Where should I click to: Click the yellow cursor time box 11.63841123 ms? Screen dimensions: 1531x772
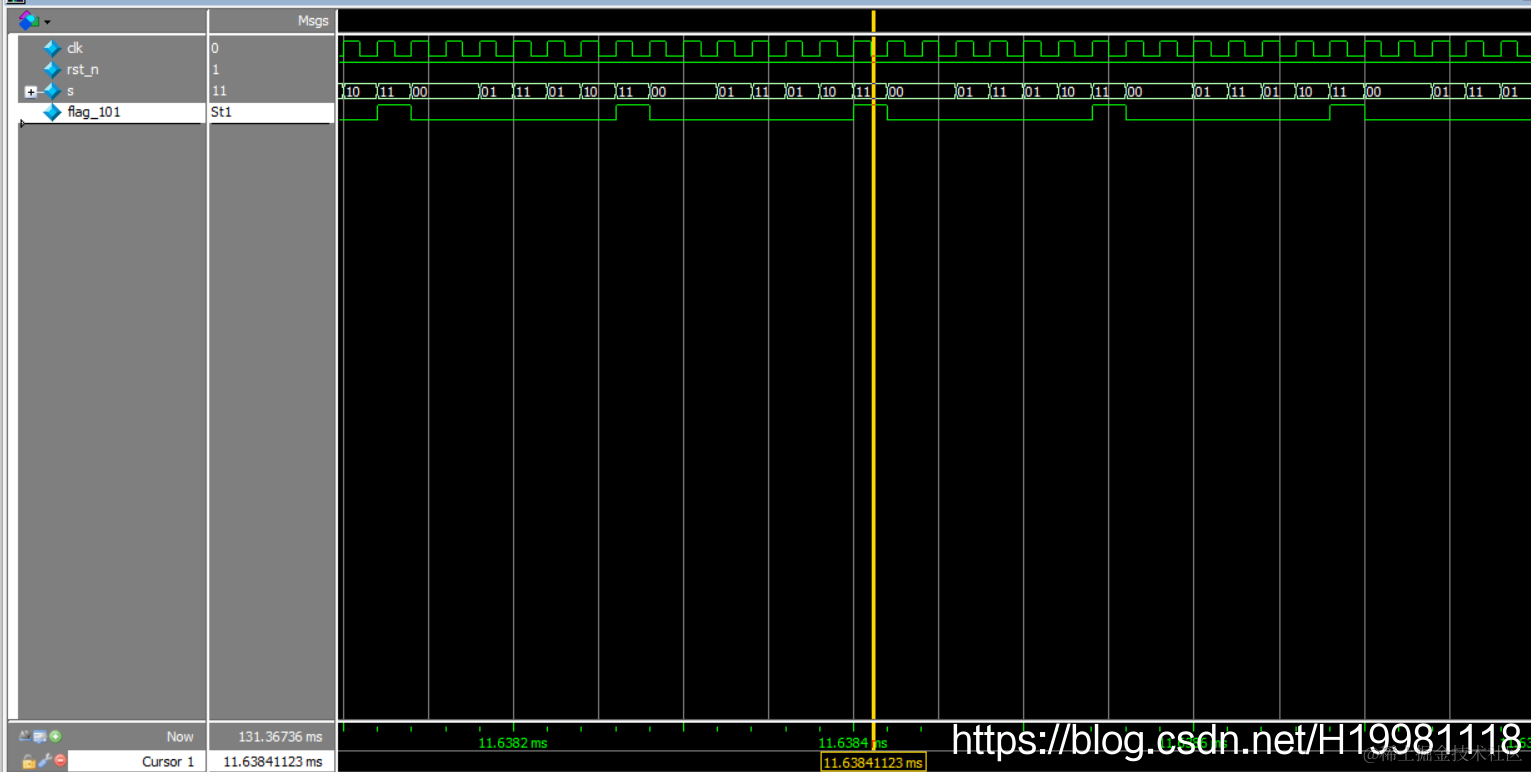coord(873,762)
